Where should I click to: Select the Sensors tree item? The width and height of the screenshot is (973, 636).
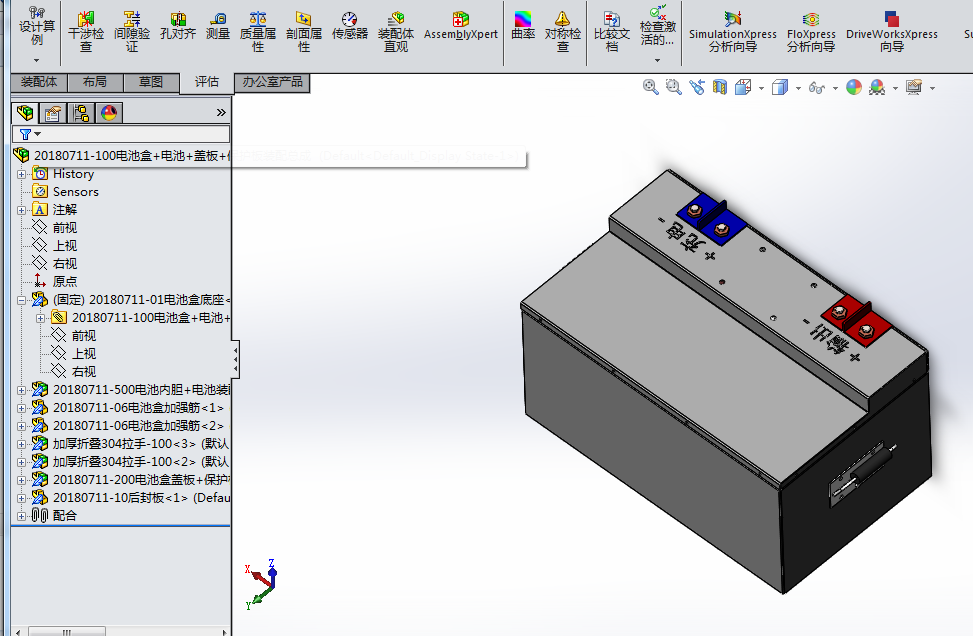(x=66, y=192)
